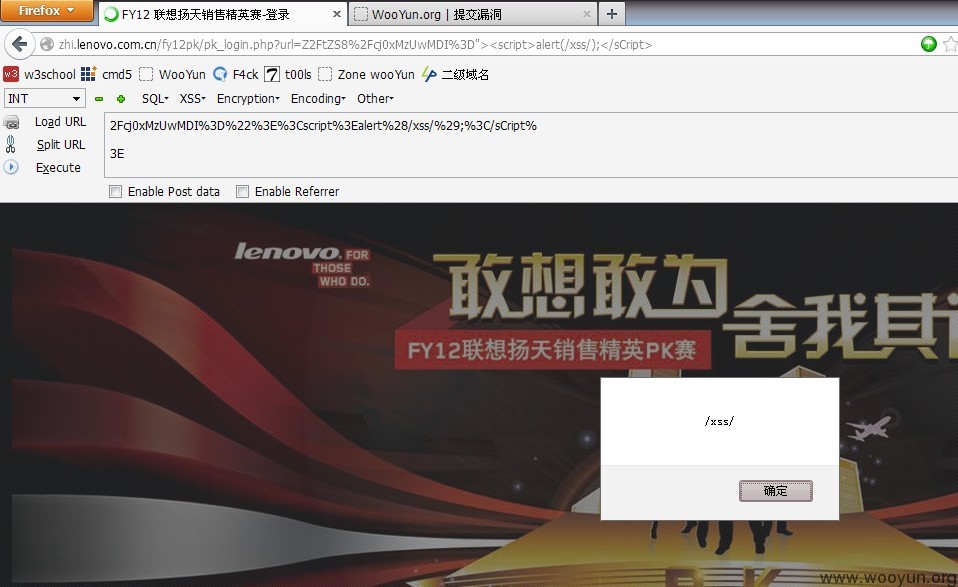This screenshot has height=587, width=958.
Task: Click the w3school red favicon
Action: 11,74
